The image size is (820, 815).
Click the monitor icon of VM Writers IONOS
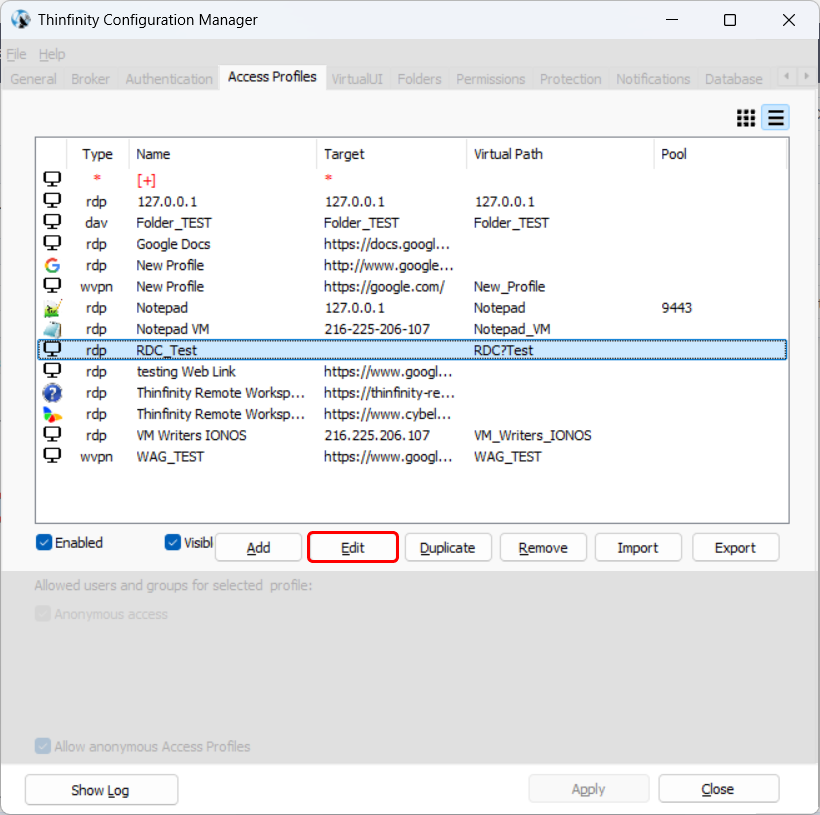(52, 434)
